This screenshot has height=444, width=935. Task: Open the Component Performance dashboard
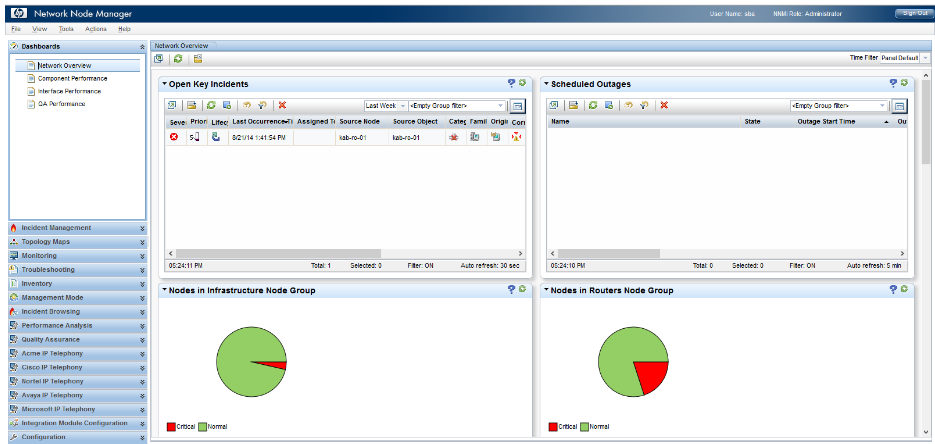72,78
